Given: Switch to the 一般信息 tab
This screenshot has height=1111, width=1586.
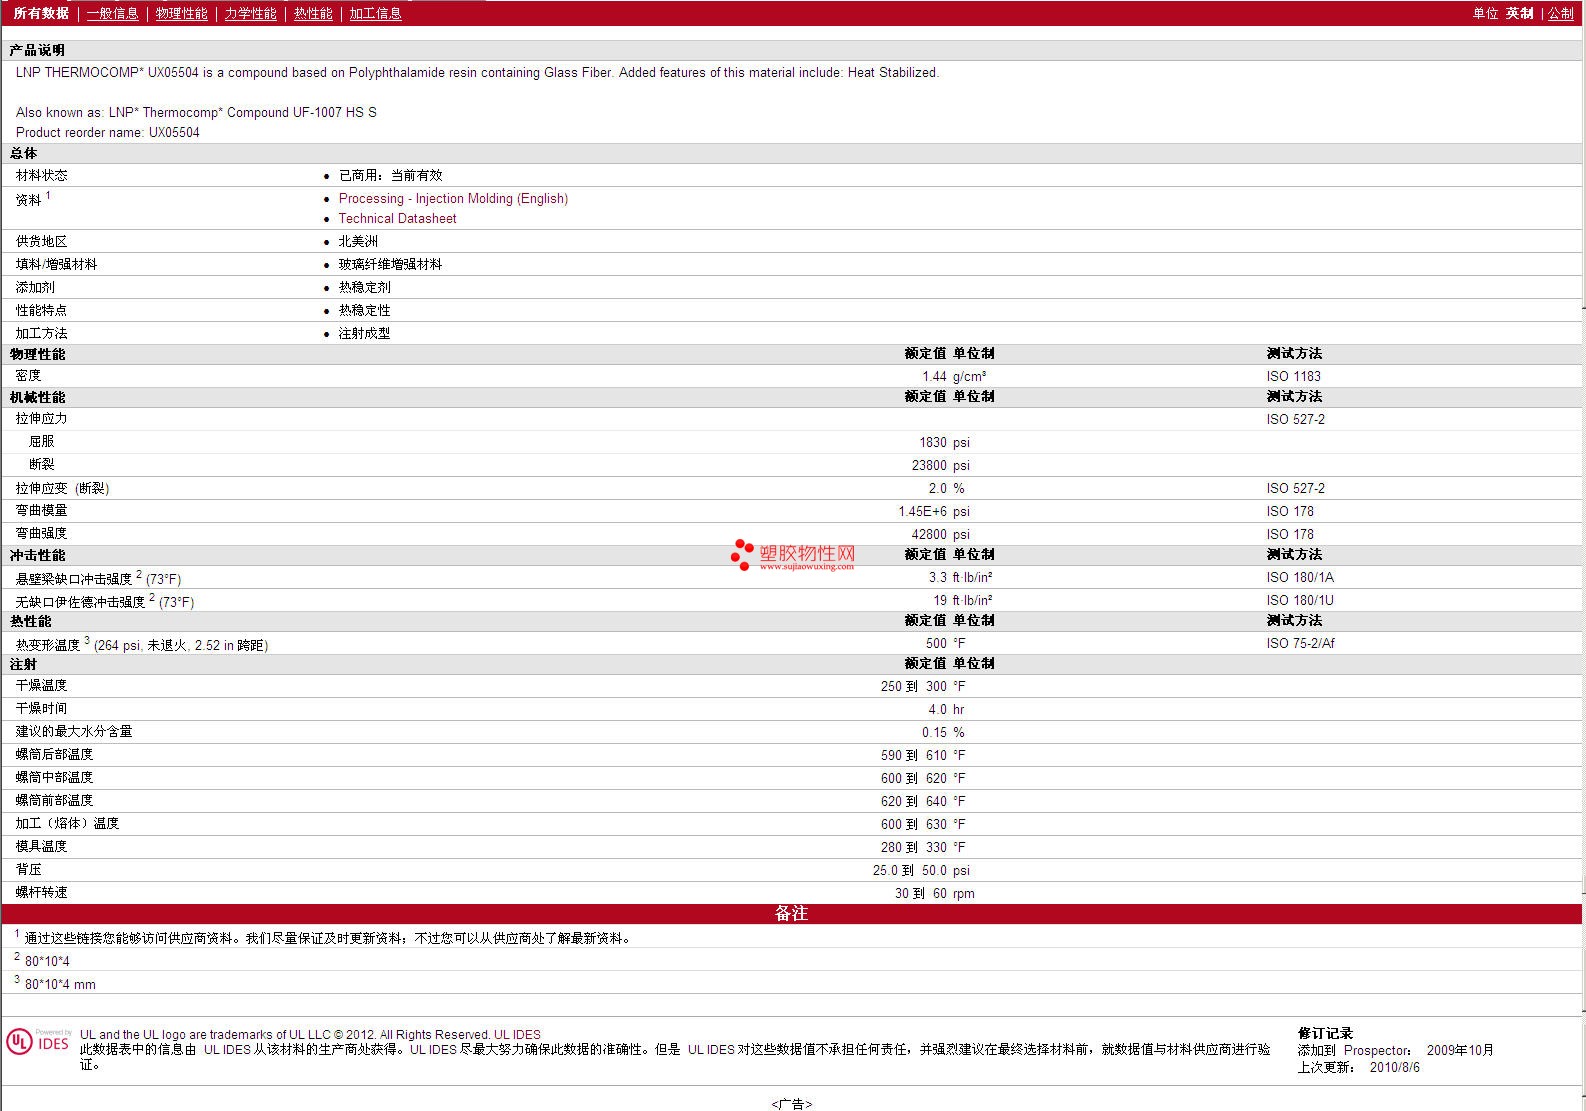Looking at the screenshot, I should pos(112,13).
